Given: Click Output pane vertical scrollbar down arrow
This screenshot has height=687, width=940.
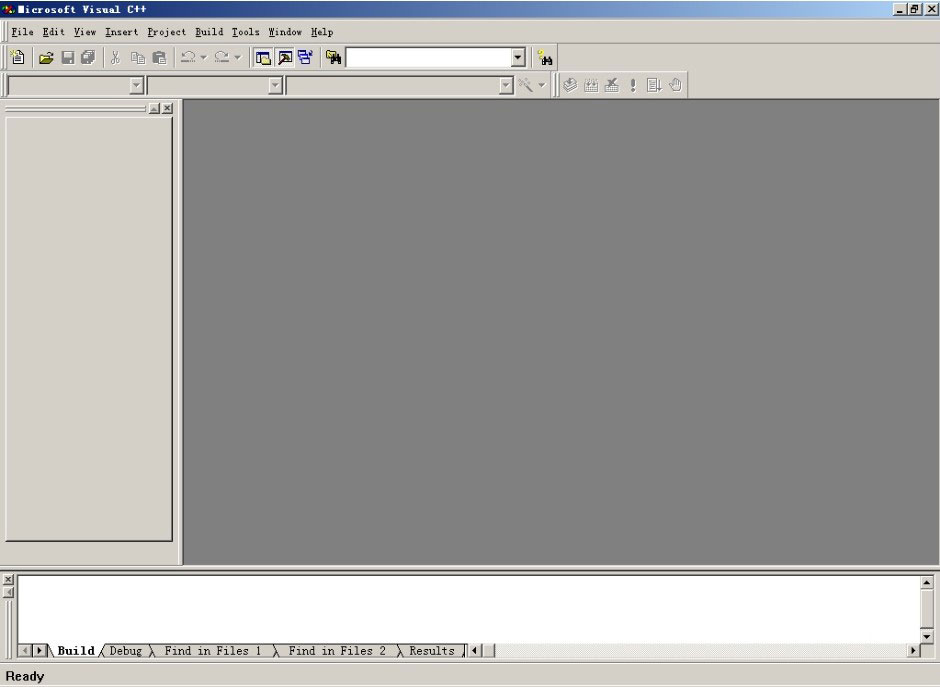Looking at the screenshot, I should pyautogui.click(x=927, y=637).
